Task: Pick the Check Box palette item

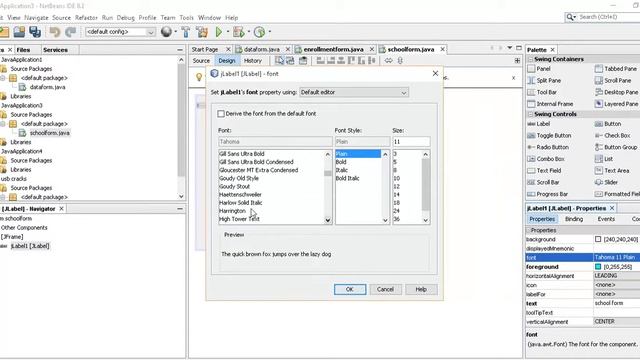Action: click(x=613, y=136)
